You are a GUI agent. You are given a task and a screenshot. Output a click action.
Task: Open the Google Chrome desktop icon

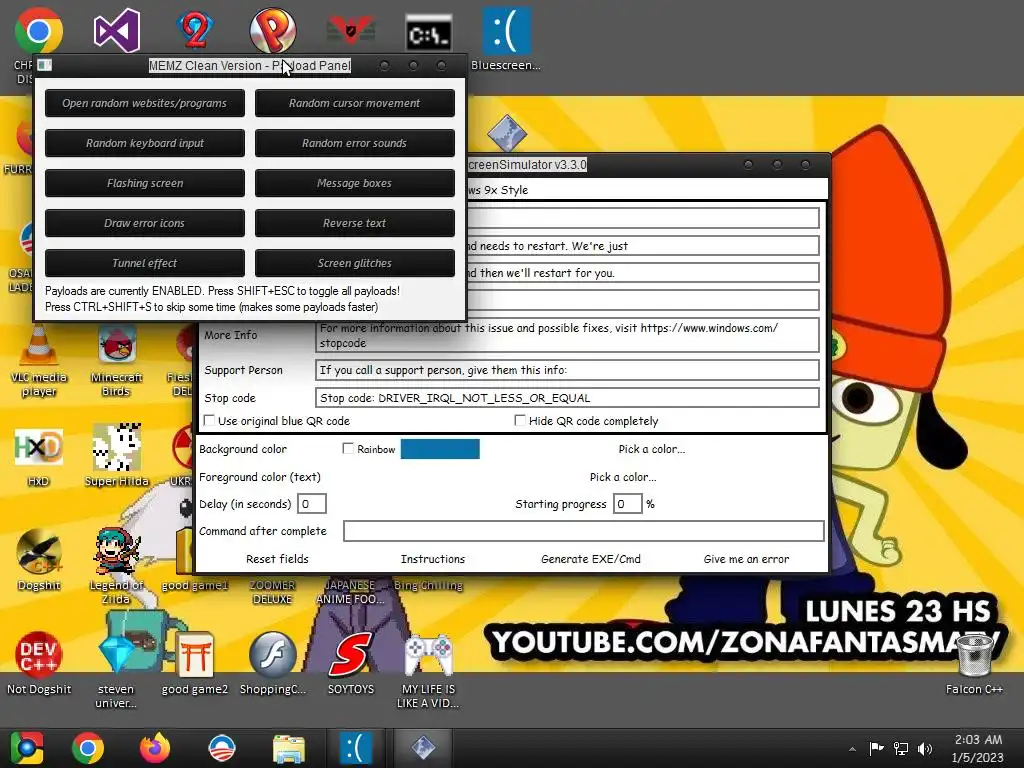tap(38, 31)
